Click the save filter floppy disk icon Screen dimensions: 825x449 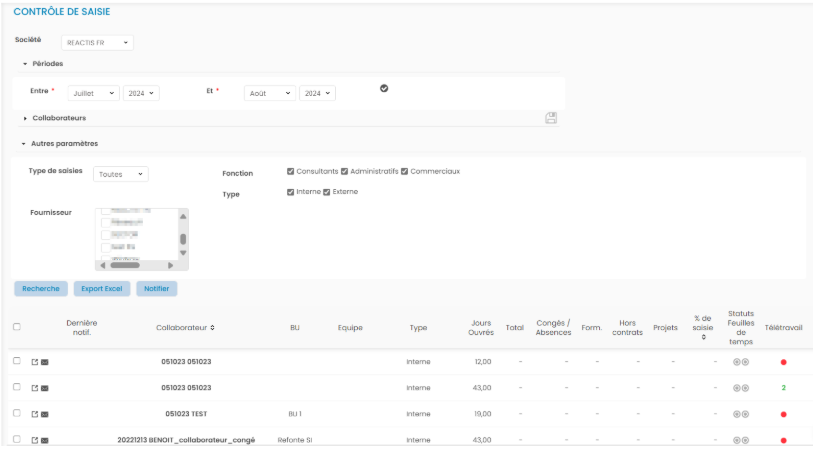[551, 118]
